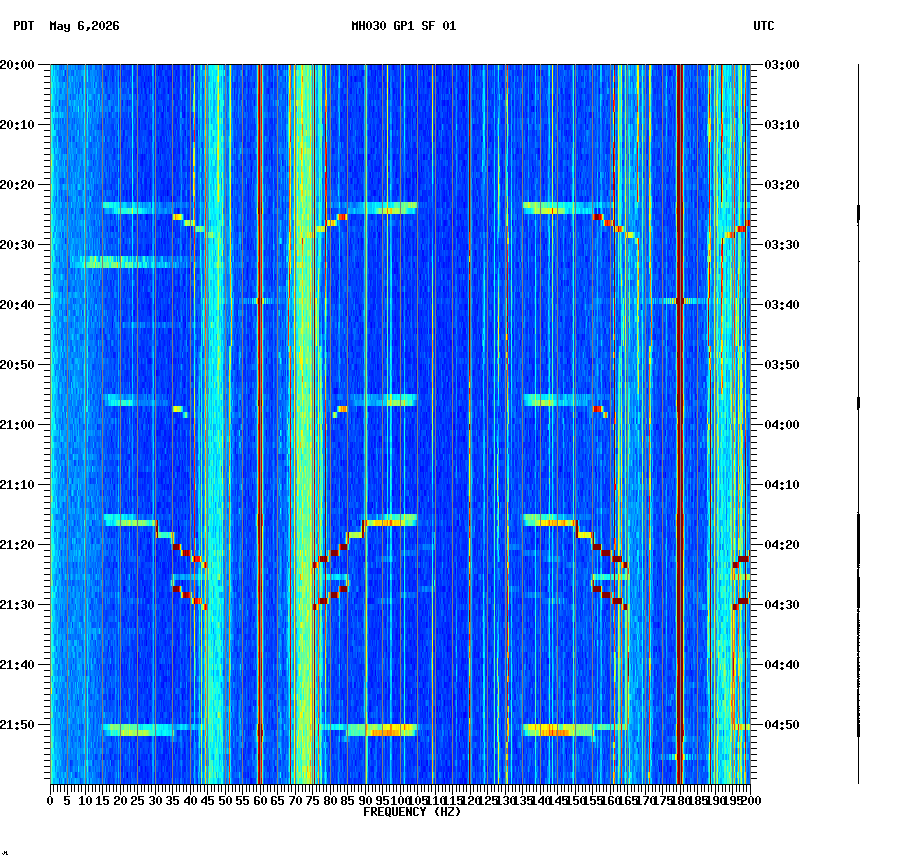The height and width of the screenshot is (864, 902).
Task: Click the 20:10 PDT time label
Action: [17, 125]
